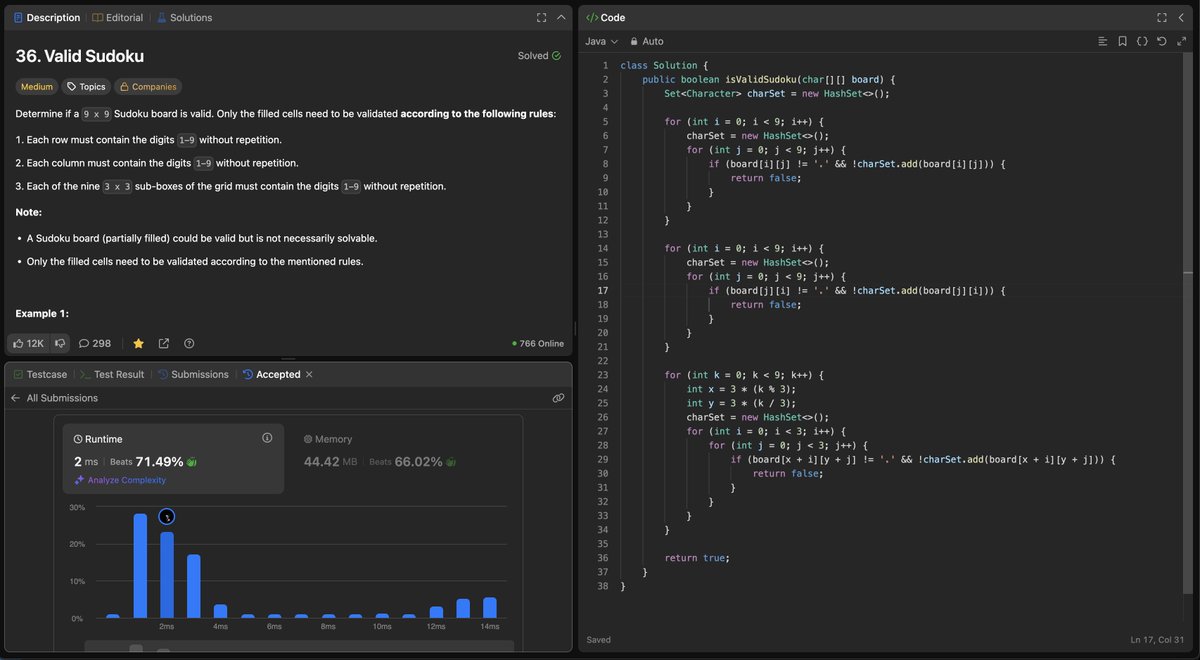
Task: Click the 44.42 MB memory value
Action: 330,461
